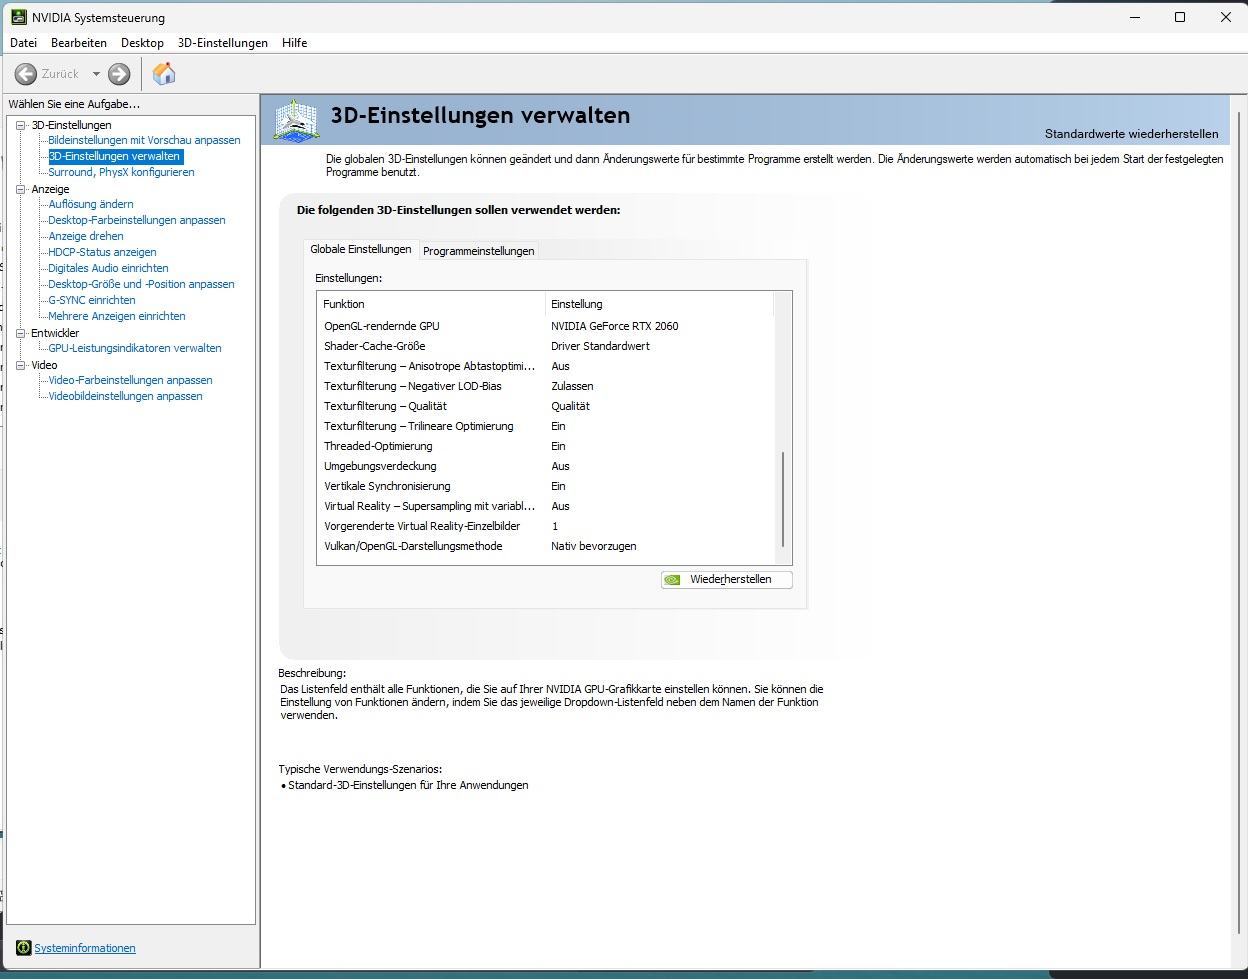1248x979 pixels.
Task: Click the NVIDIA app icon in title bar
Action: pyautogui.click(x=18, y=17)
